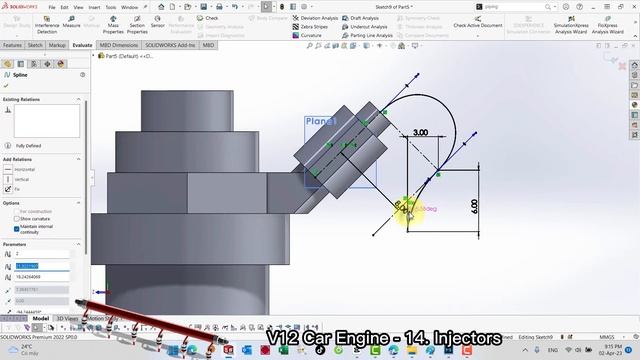
Task: Open Interference Detection tool
Action: click(47, 25)
